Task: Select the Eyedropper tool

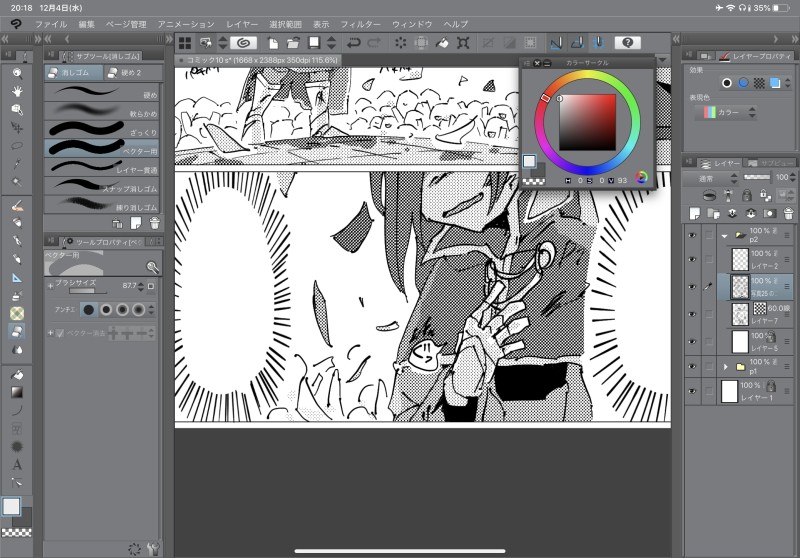Action: (x=17, y=164)
